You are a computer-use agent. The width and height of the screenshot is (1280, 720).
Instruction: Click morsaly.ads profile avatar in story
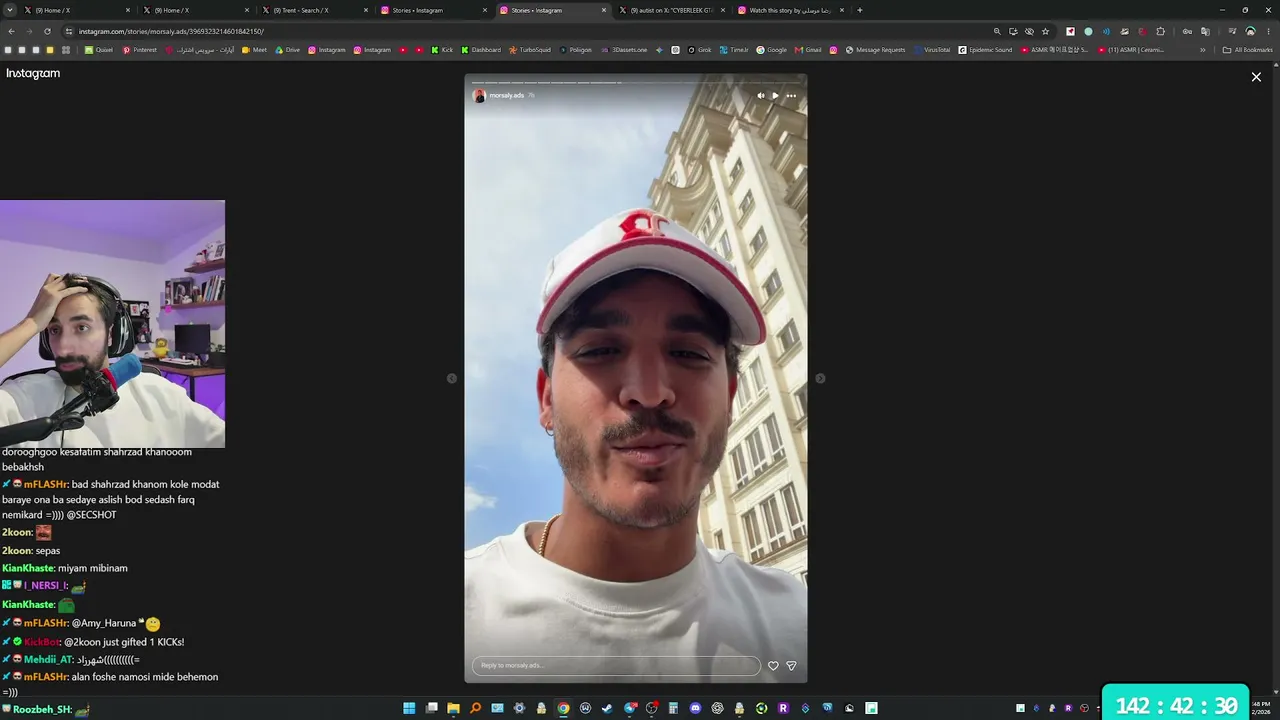click(x=479, y=96)
